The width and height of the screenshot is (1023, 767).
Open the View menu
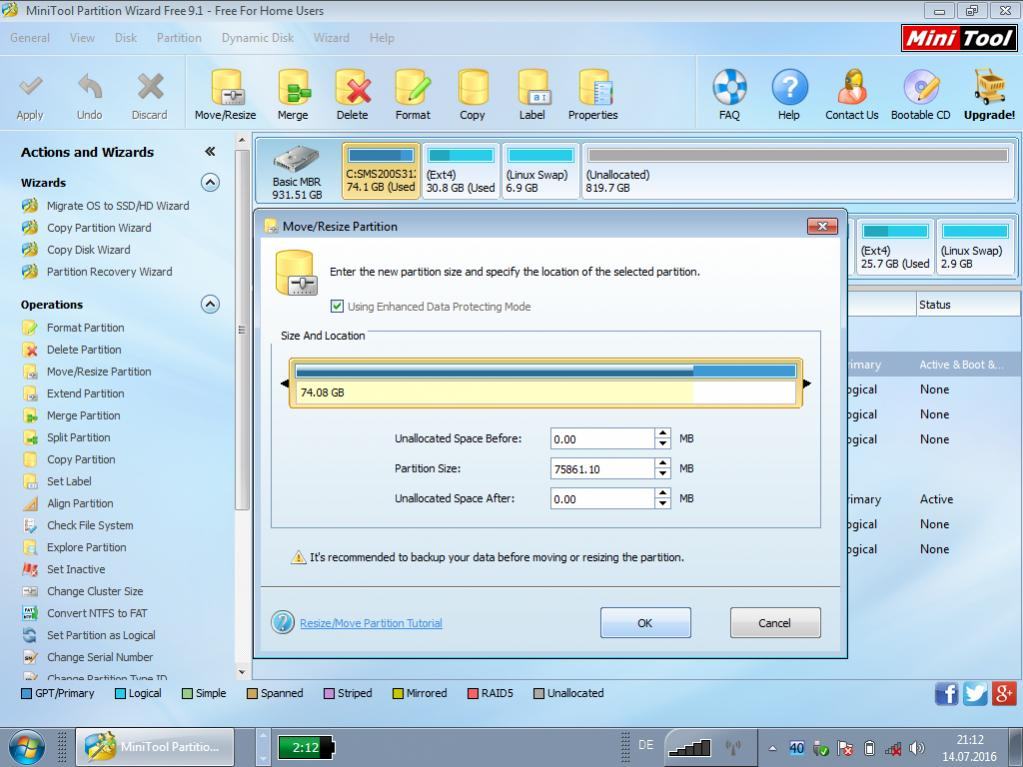point(82,38)
